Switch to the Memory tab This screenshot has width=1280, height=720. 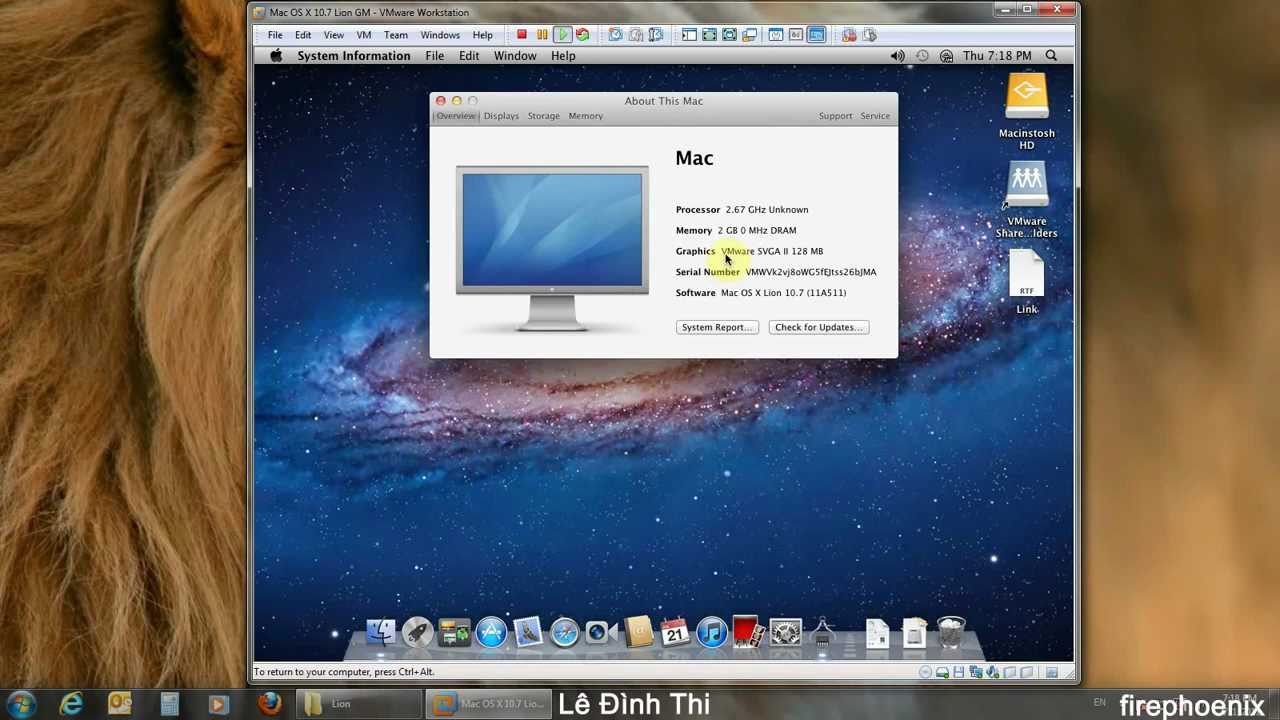click(585, 116)
